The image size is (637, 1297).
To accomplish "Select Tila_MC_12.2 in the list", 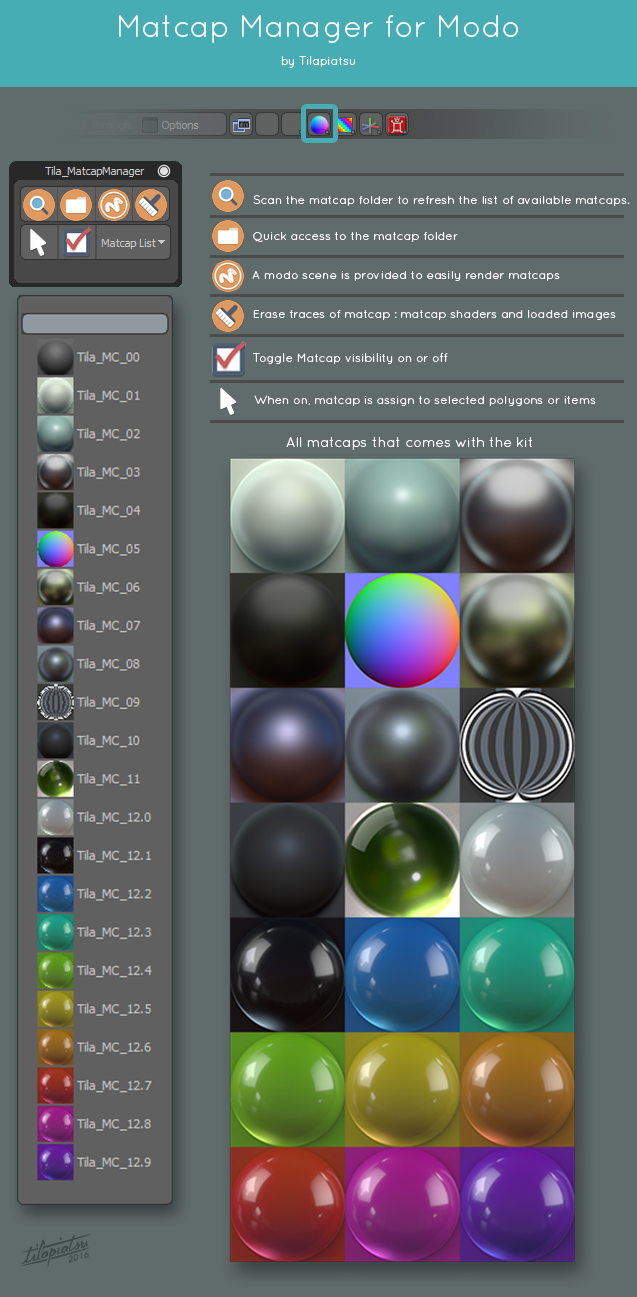I will click(95, 894).
